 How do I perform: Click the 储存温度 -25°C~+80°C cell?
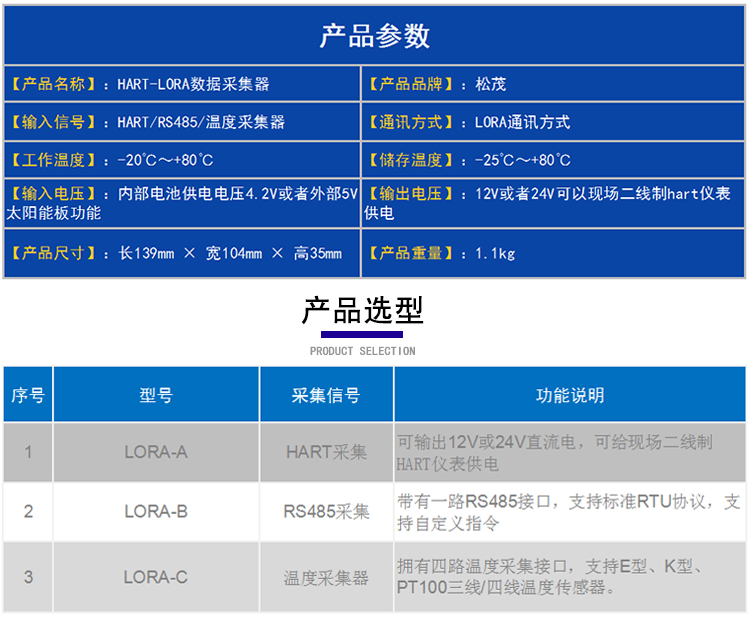553,160
